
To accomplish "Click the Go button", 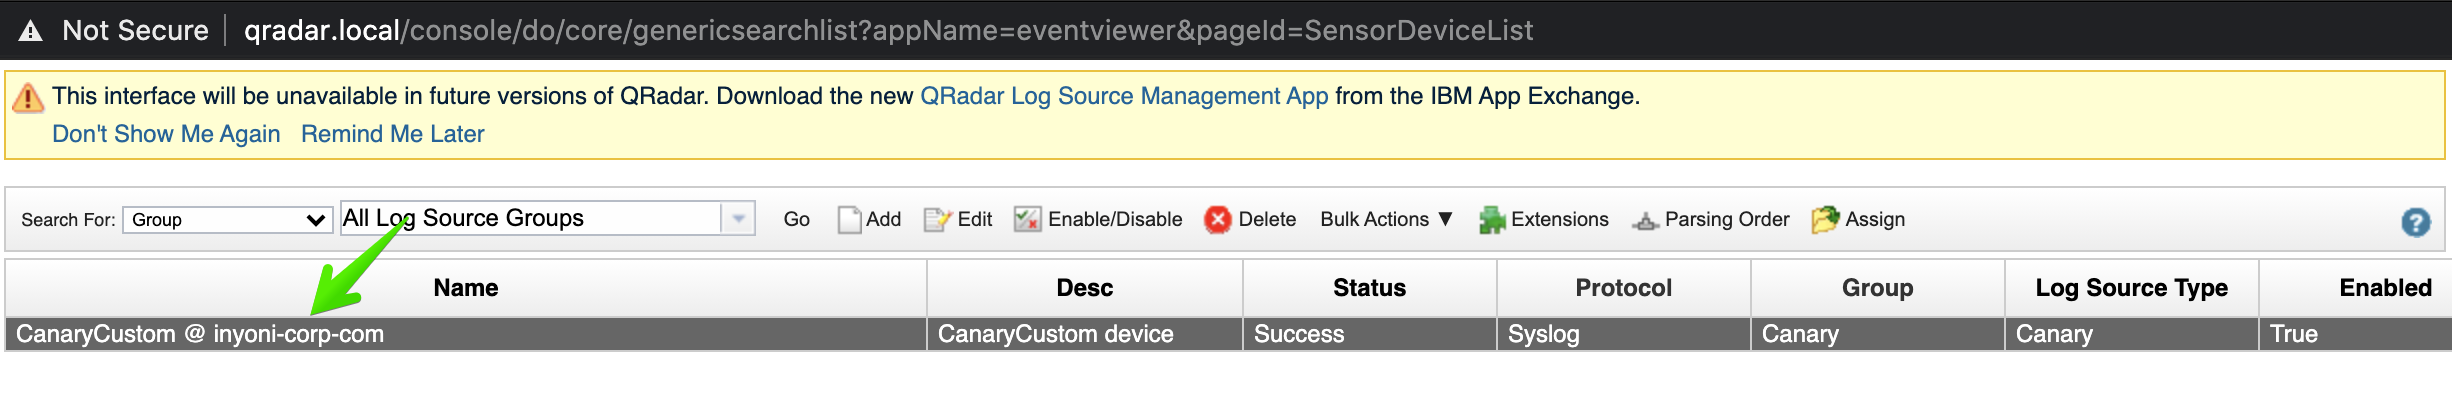I will [x=796, y=219].
